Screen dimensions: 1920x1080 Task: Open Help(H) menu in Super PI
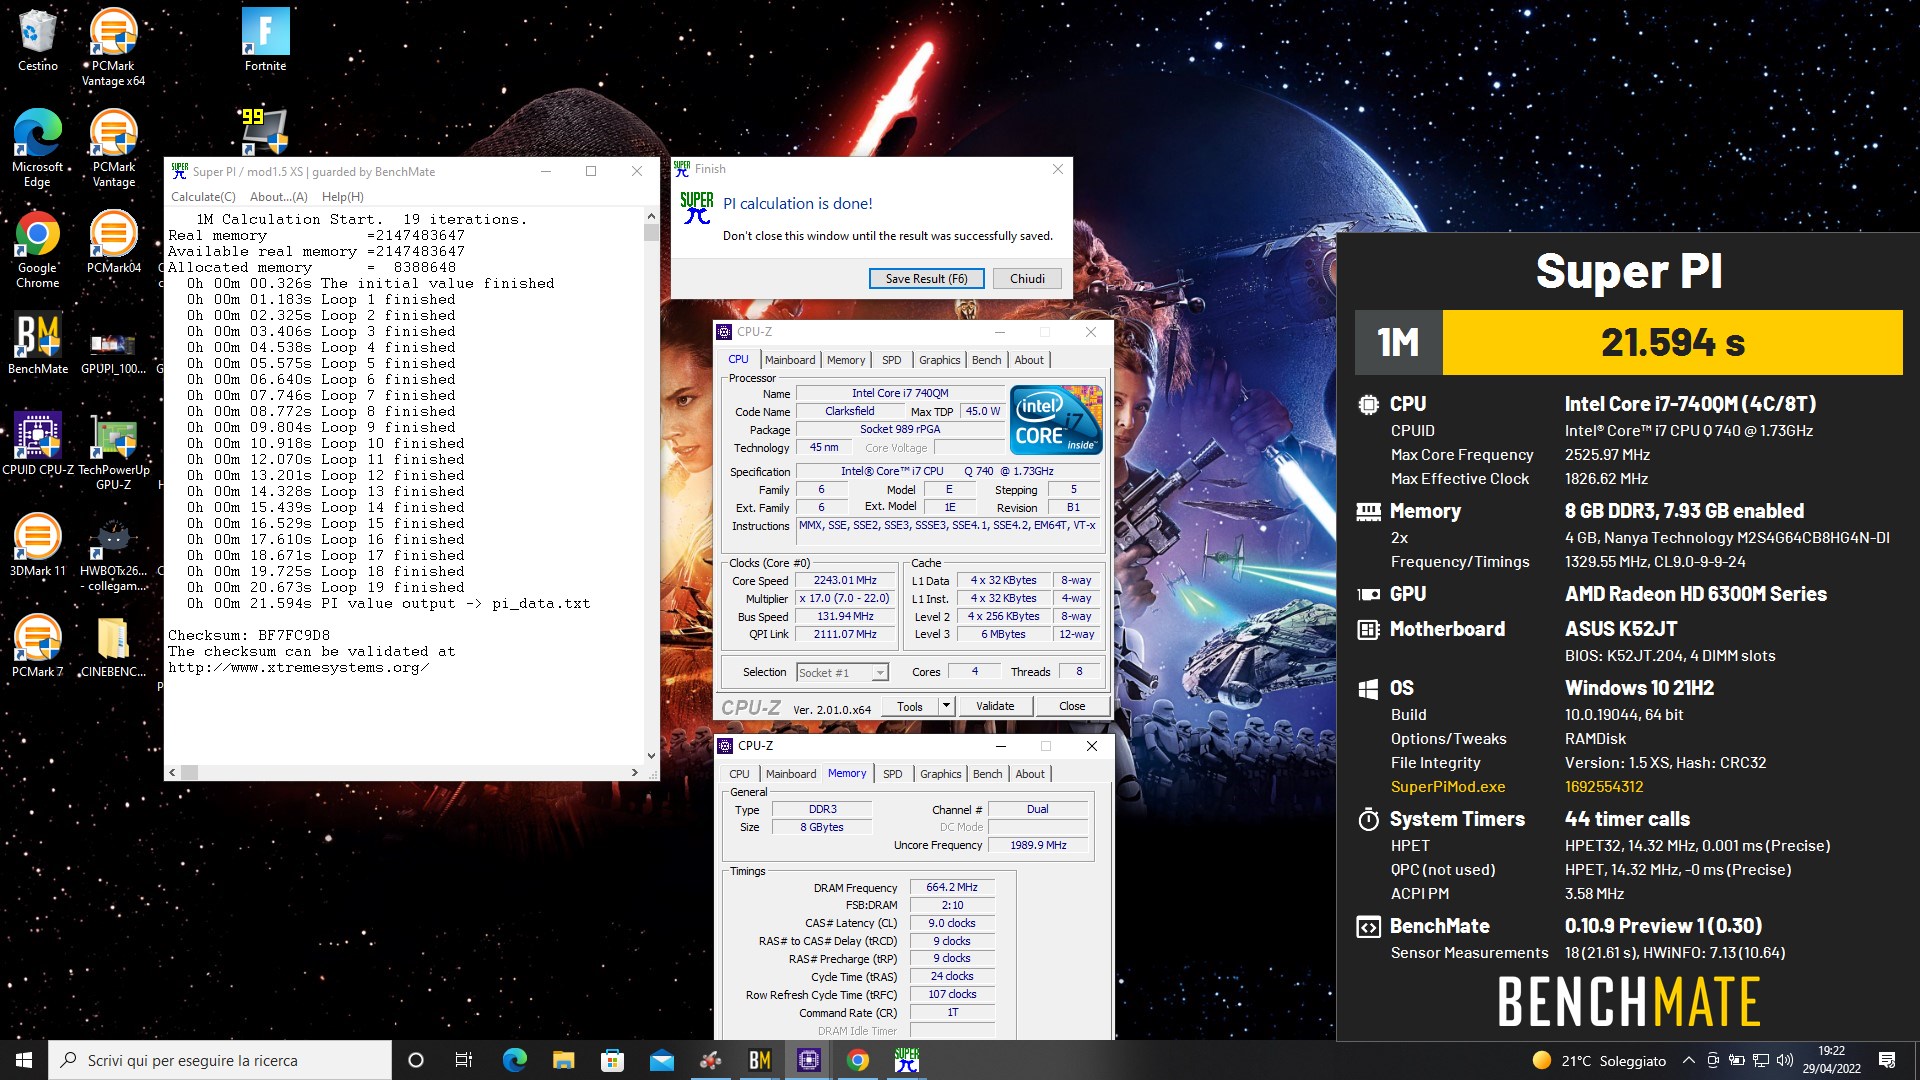343,197
